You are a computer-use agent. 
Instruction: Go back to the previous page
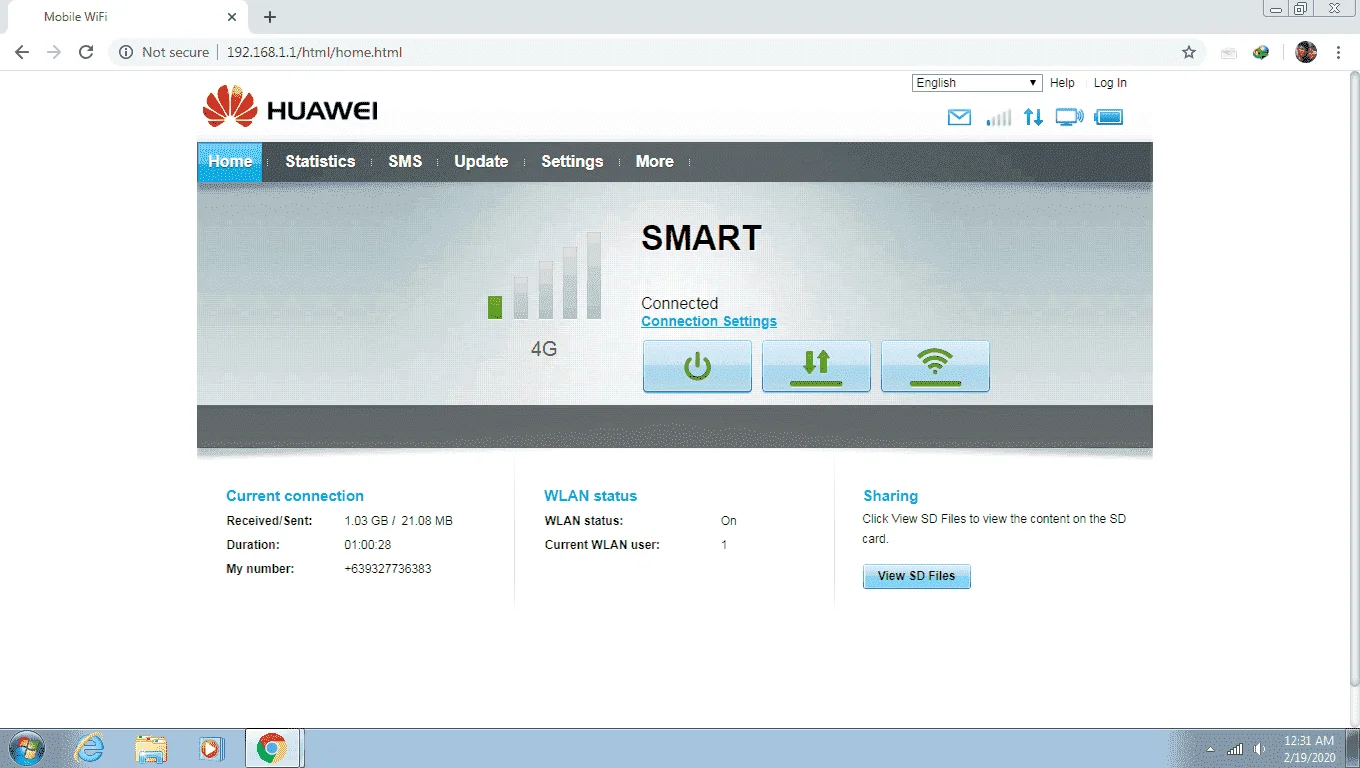pyautogui.click(x=22, y=52)
